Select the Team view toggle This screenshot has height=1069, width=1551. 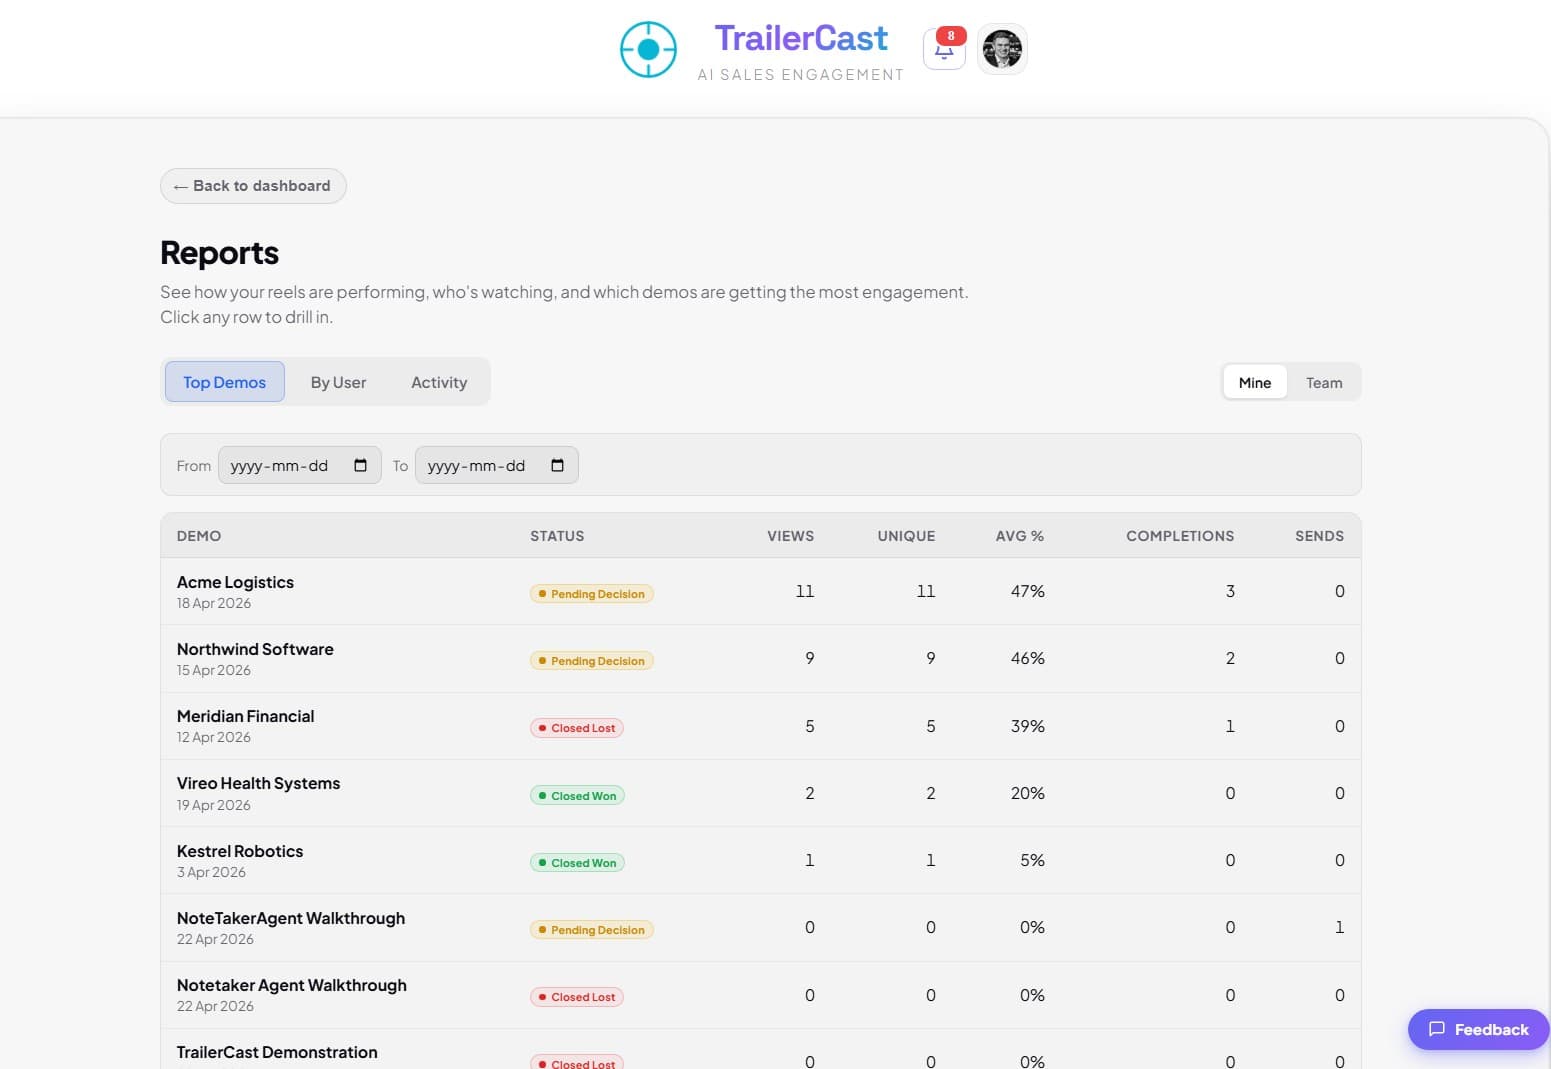pos(1324,382)
